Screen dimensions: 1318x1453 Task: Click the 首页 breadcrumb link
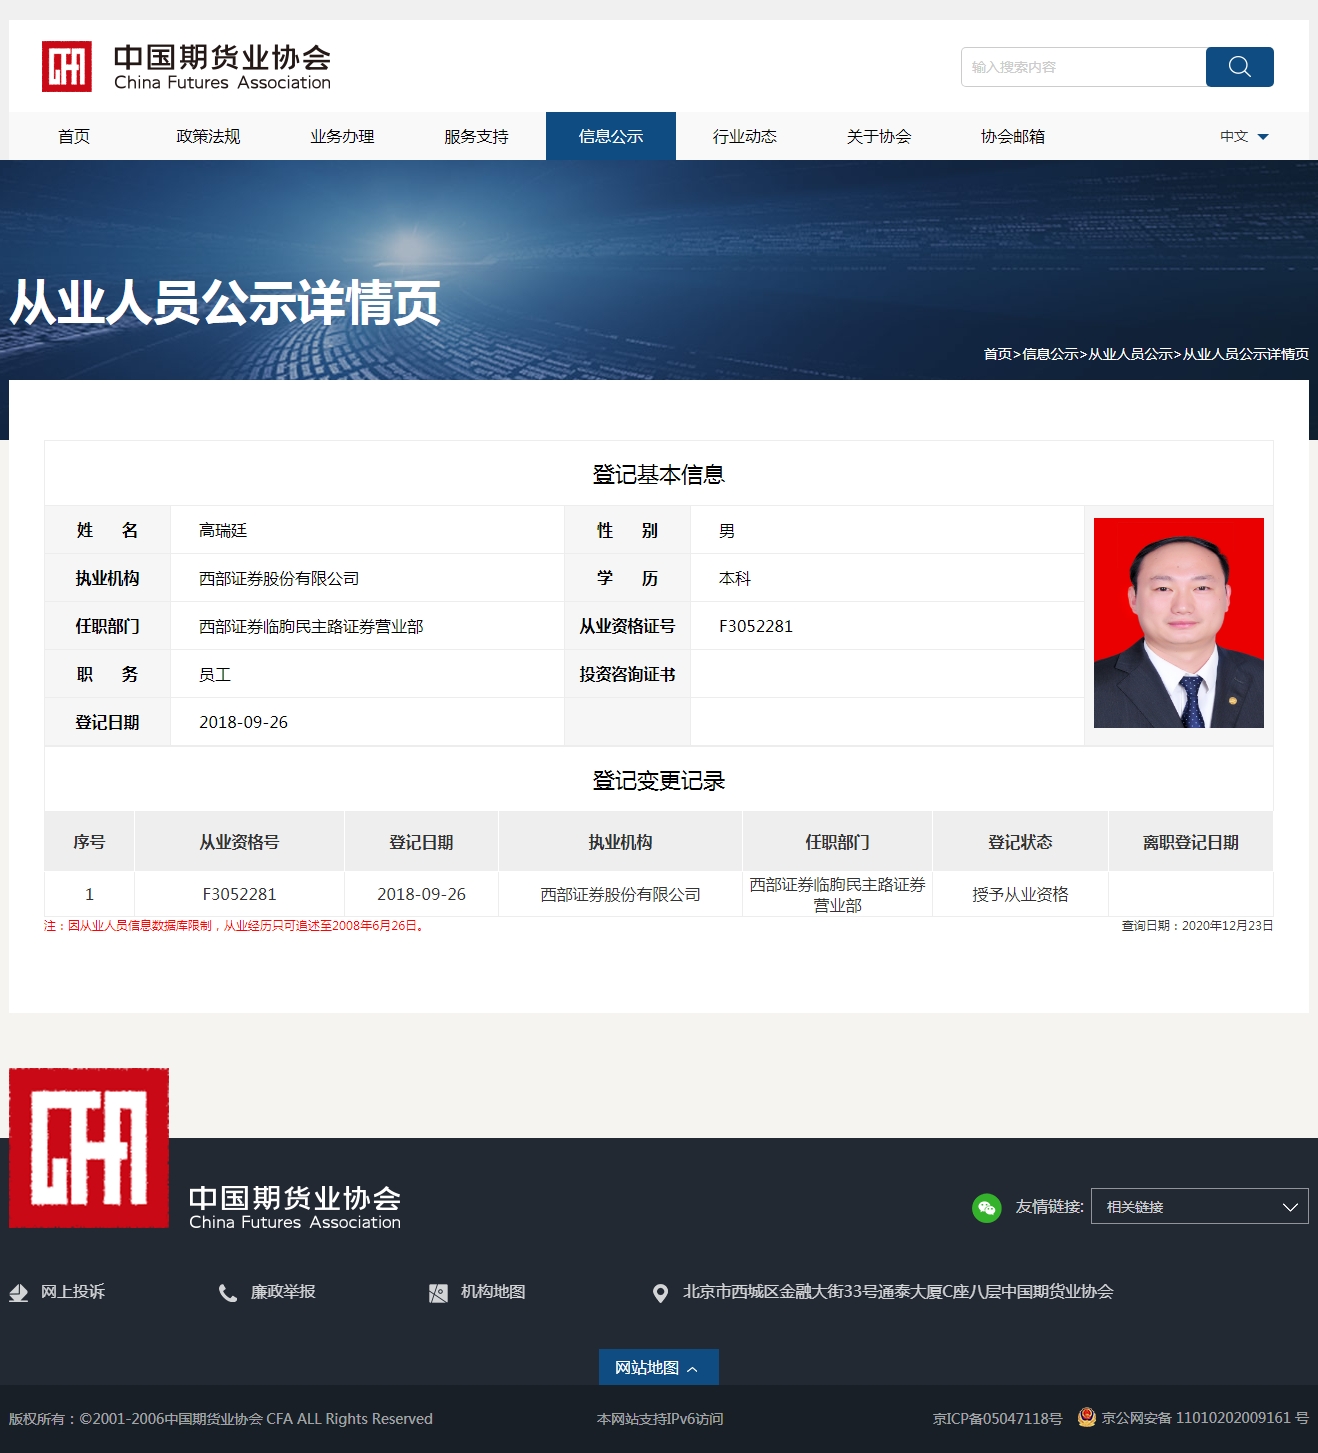click(x=997, y=354)
